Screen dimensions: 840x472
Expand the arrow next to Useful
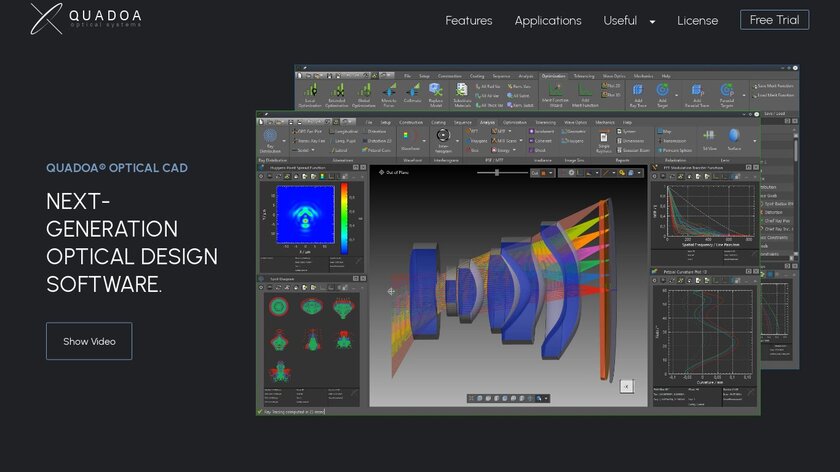pyautogui.click(x=652, y=22)
